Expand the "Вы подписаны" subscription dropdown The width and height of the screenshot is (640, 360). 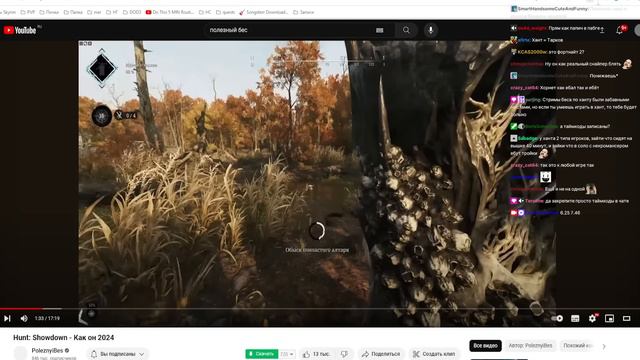[x=118, y=354]
